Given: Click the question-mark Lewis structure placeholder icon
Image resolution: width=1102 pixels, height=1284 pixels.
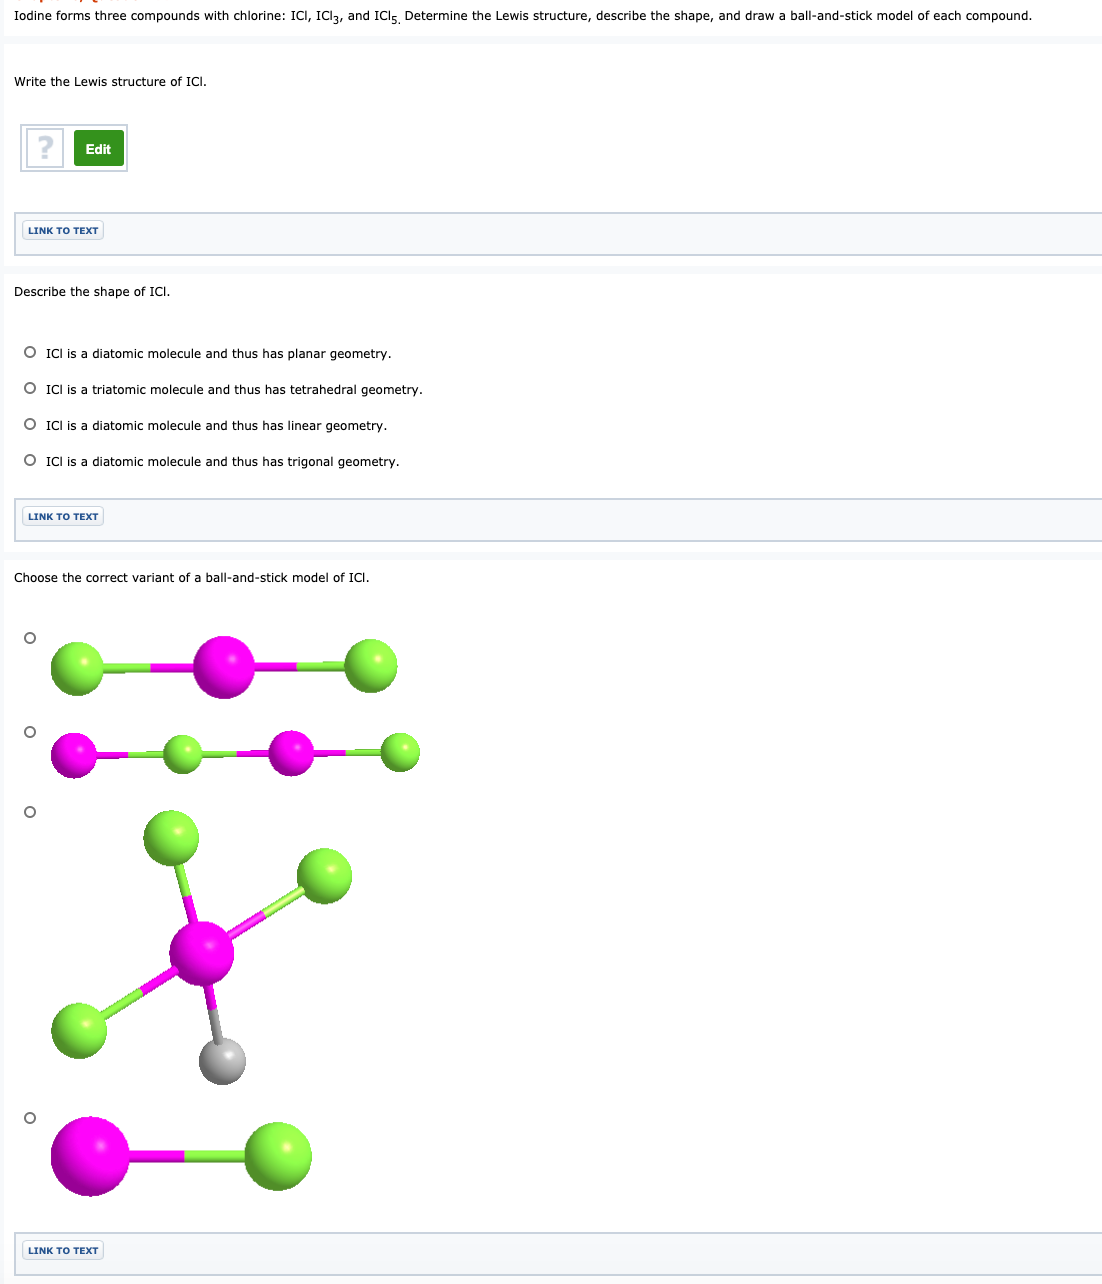Looking at the screenshot, I should tap(44, 147).
